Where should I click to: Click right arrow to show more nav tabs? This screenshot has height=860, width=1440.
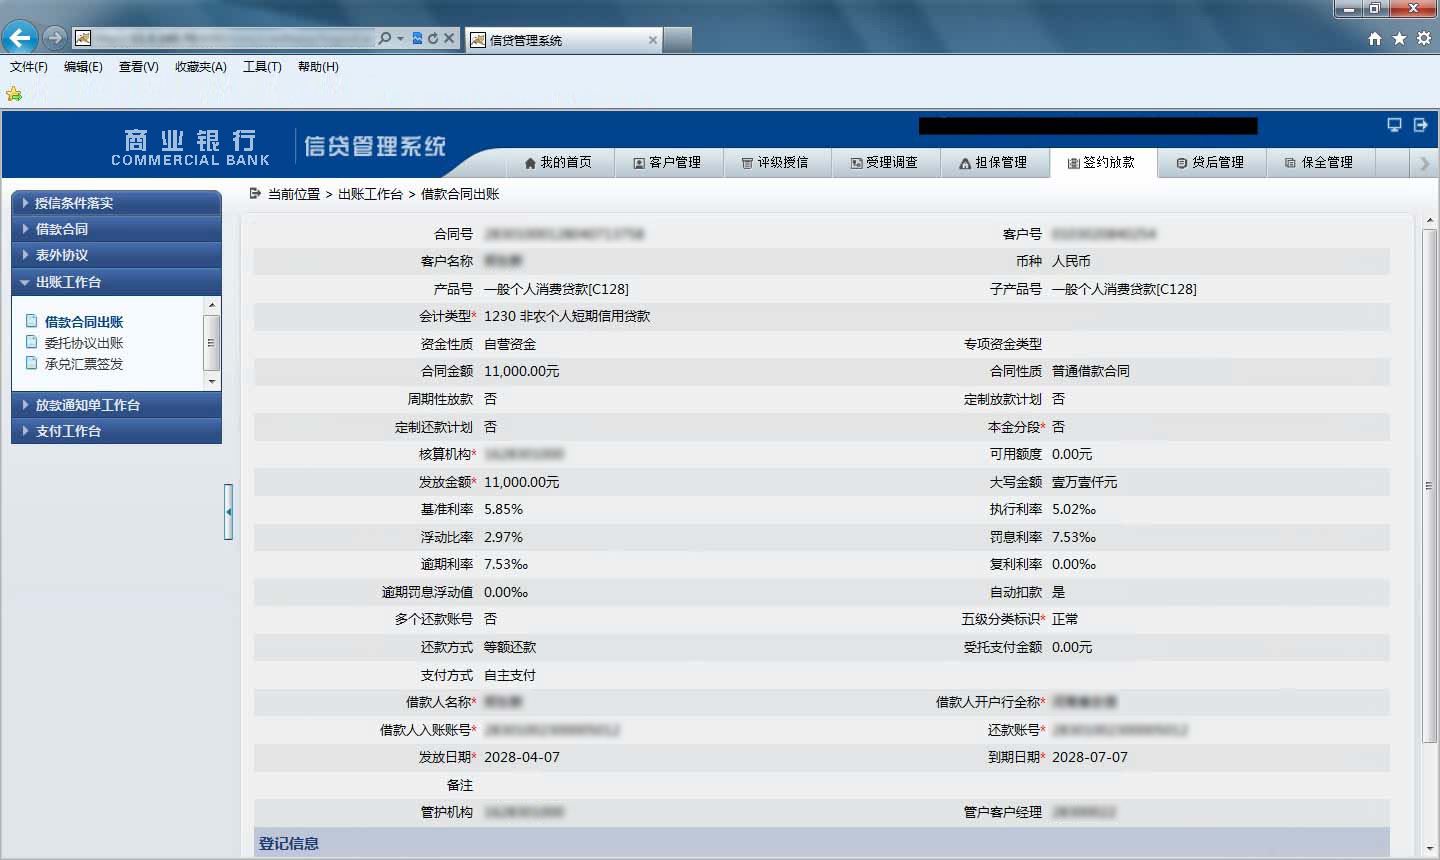[x=1425, y=163]
